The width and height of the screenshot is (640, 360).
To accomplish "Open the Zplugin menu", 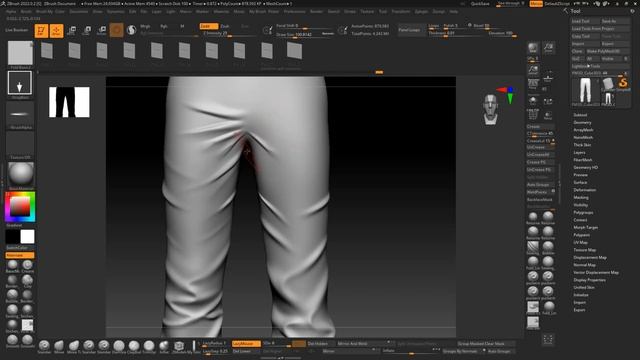I will (421, 11).
